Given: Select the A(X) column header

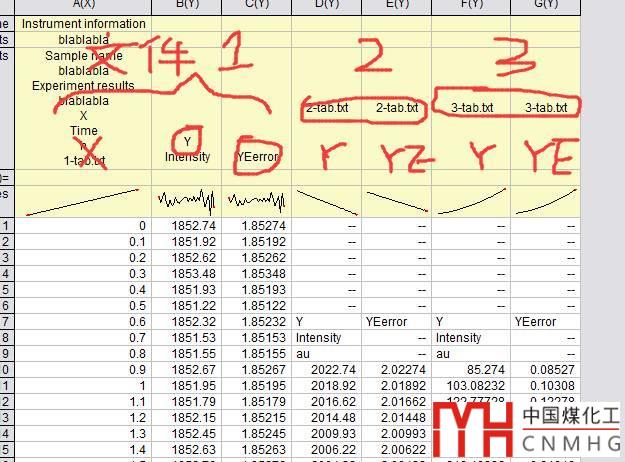Looking at the screenshot, I should (83, 5).
